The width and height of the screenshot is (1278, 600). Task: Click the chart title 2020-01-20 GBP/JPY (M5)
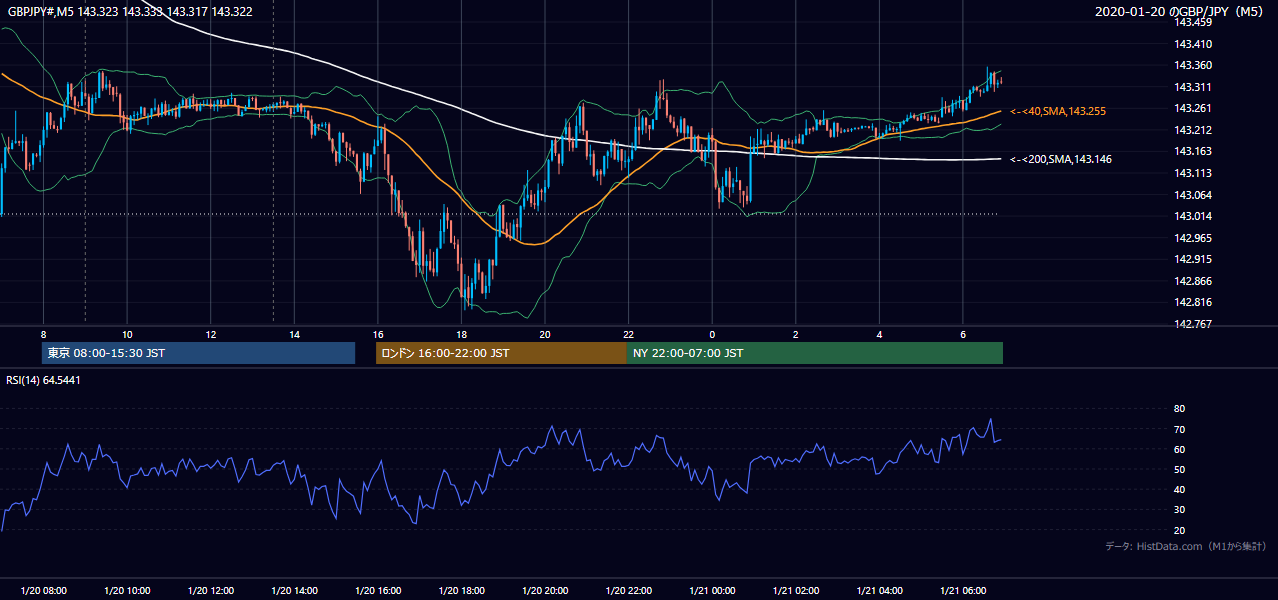1180,12
